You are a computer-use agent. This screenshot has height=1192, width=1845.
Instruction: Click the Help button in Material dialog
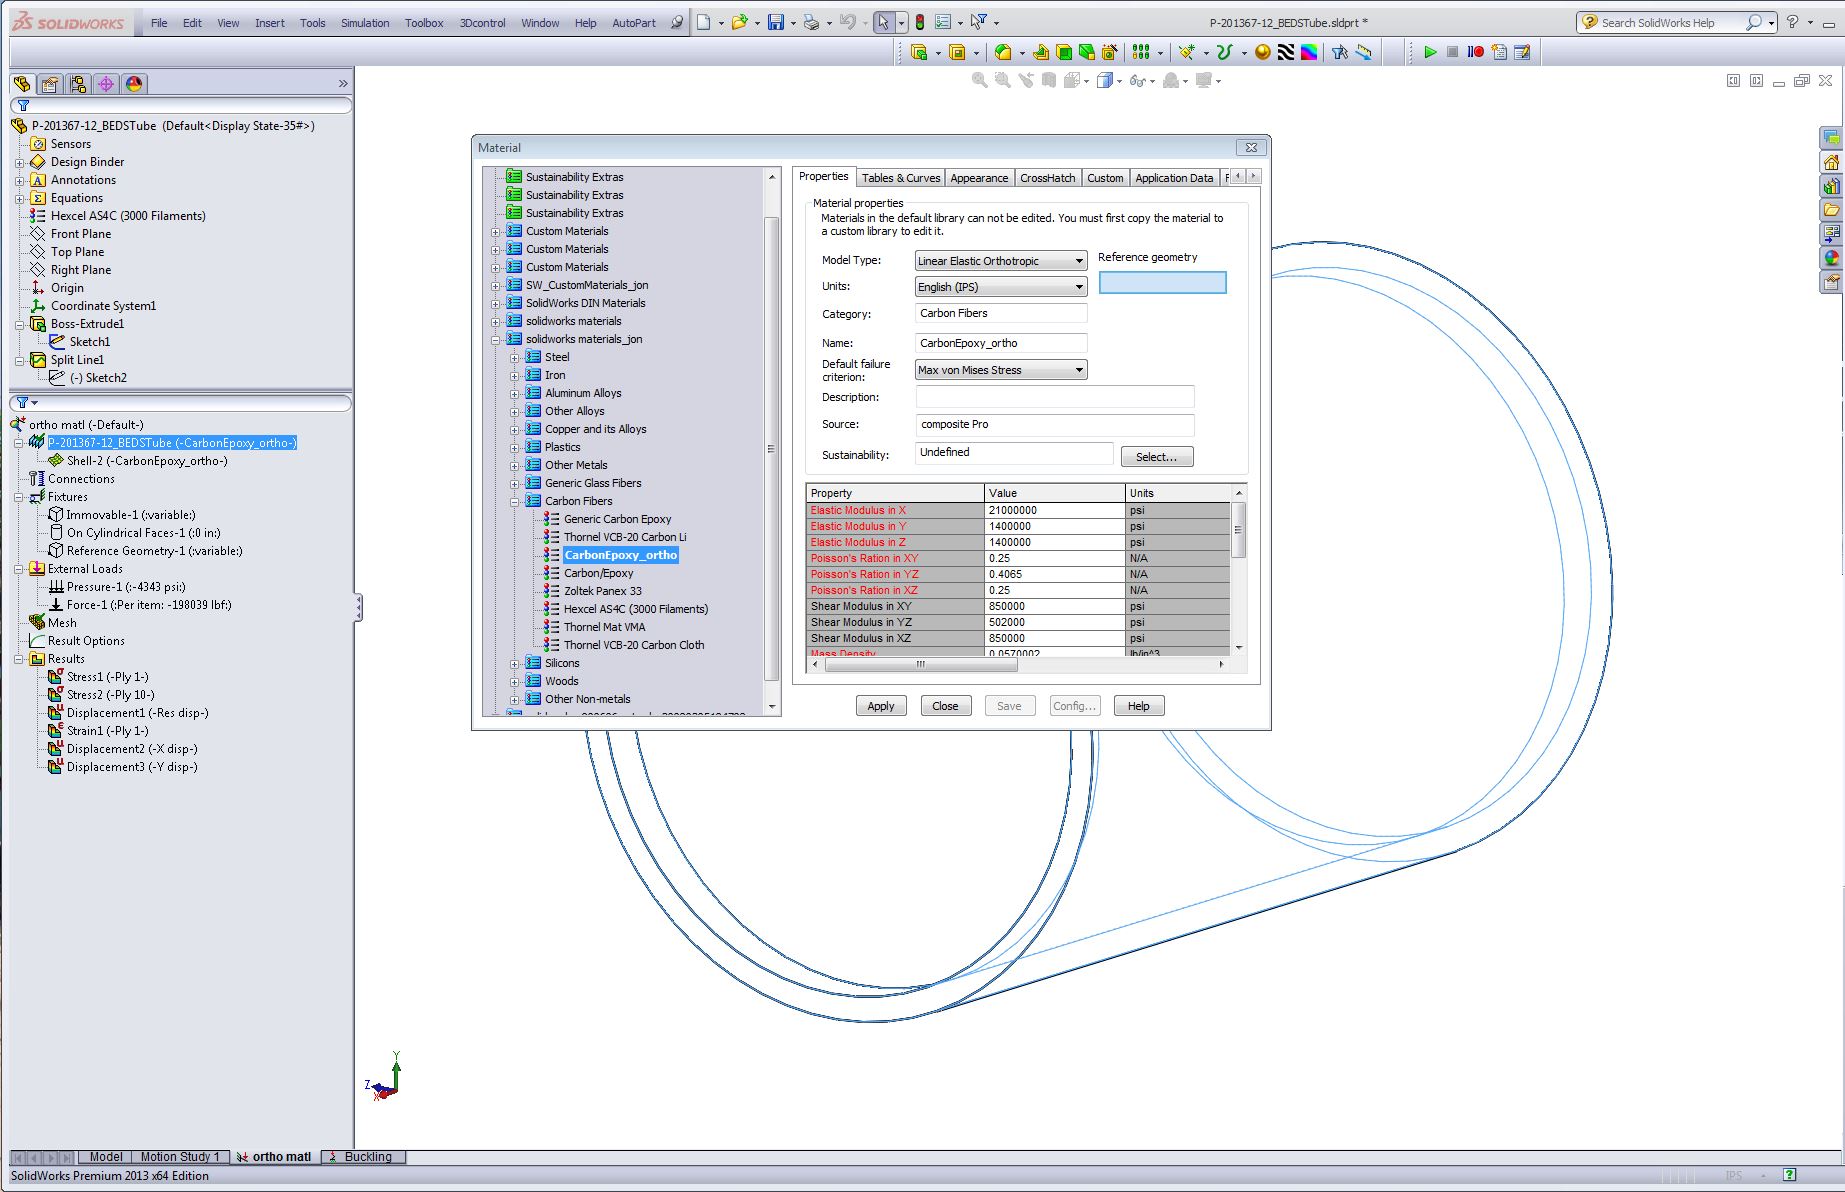tap(1139, 706)
